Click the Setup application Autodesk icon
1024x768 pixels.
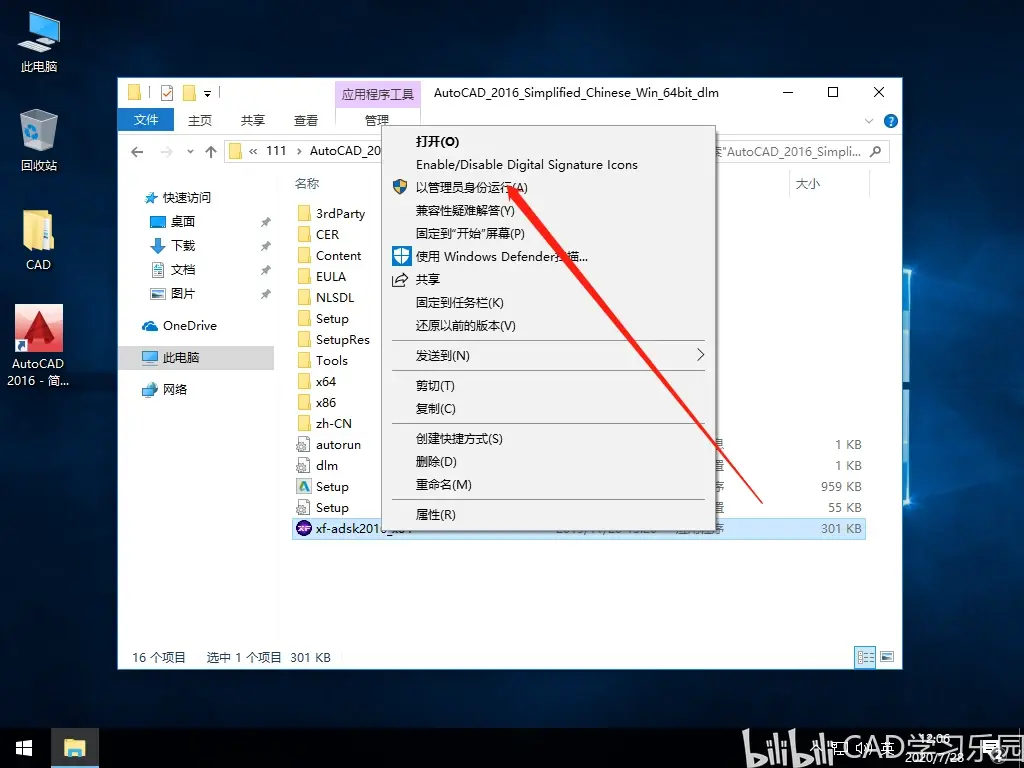pos(304,487)
